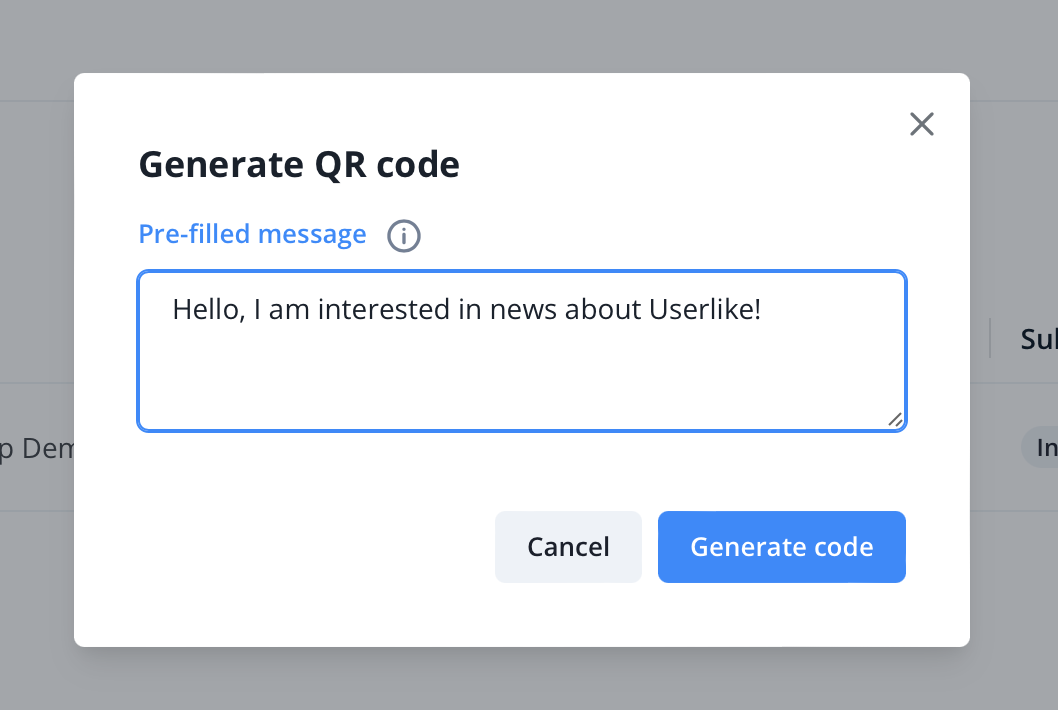Click the Pre-filled message label
This screenshot has height=710, width=1058.
click(252, 234)
